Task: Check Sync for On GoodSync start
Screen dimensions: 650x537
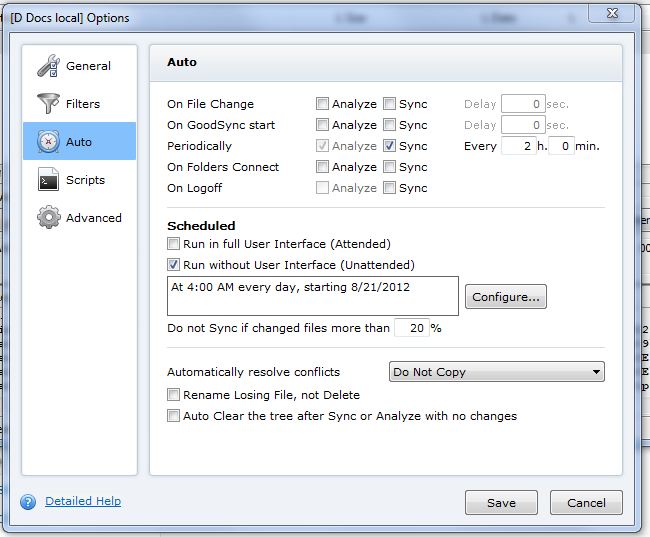Action: coord(389,124)
